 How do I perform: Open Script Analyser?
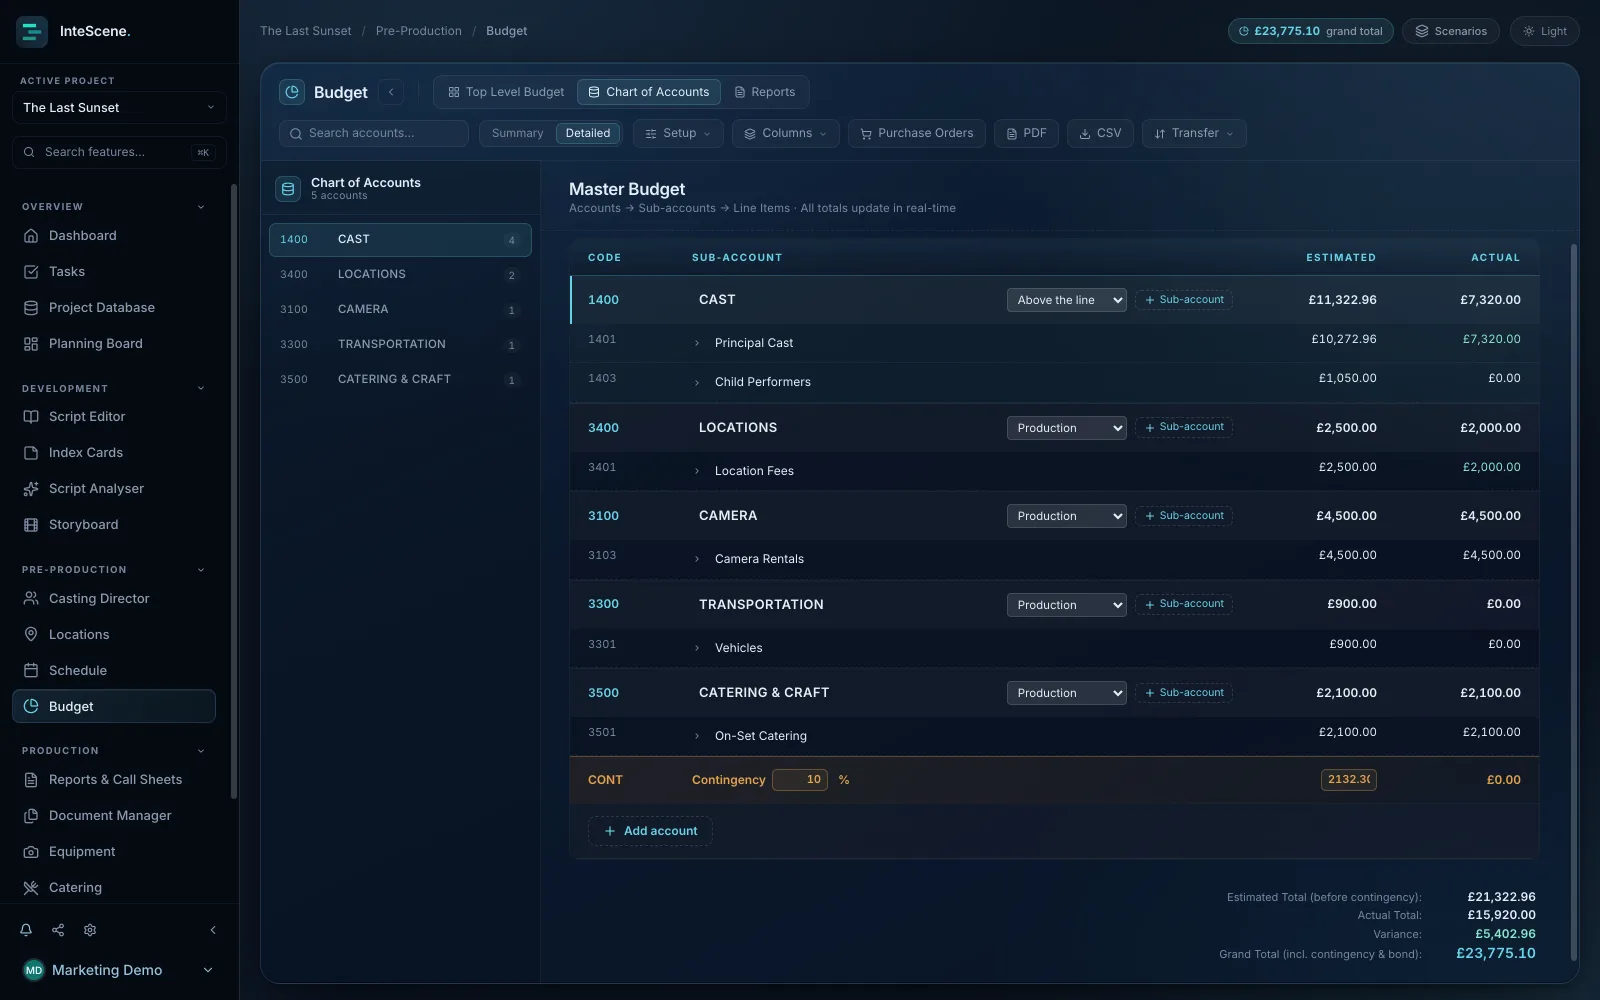pos(114,489)
